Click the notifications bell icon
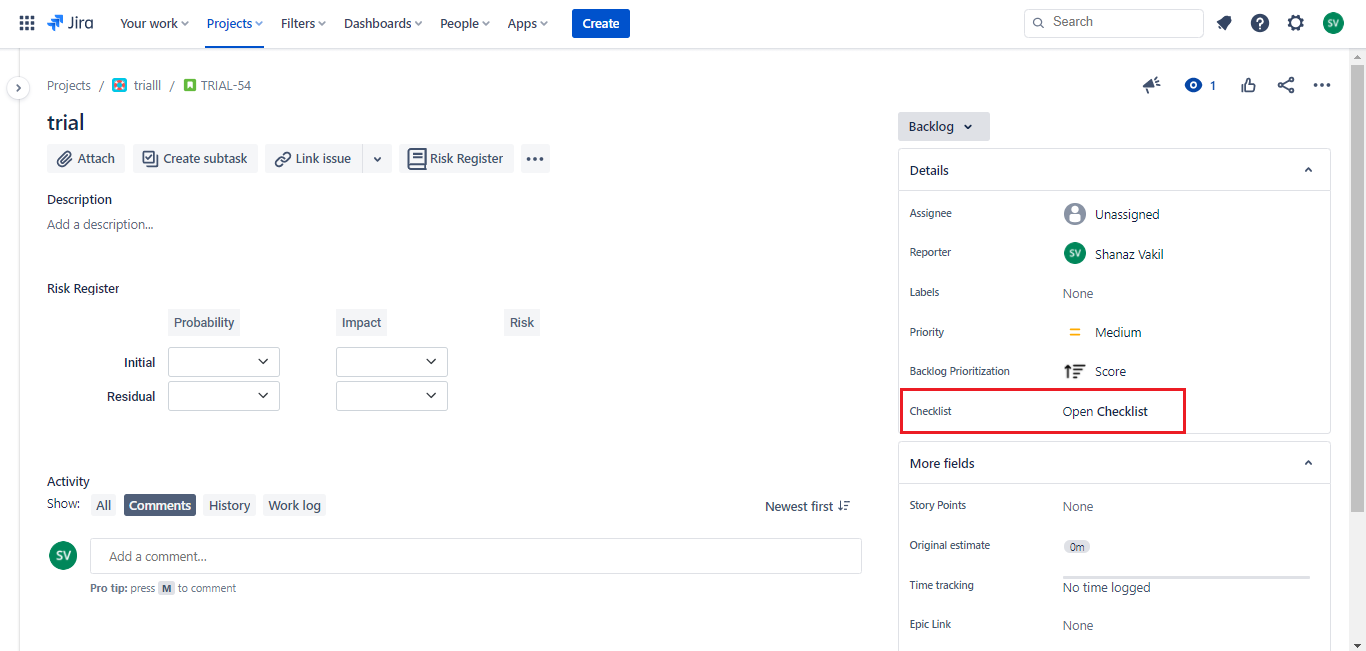The image size is (1366, 651). [x=1224, y=23]
